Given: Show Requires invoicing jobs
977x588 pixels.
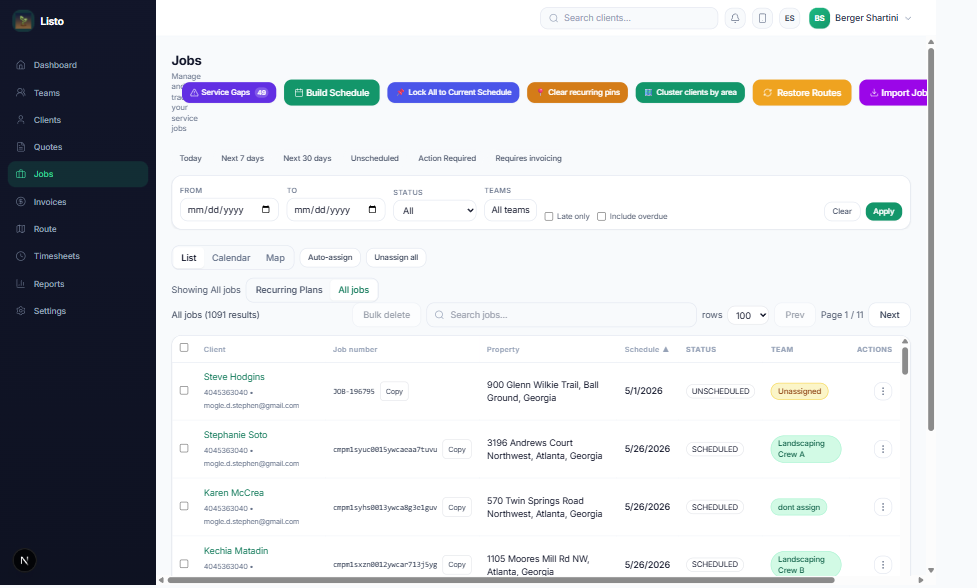Looking at the screenshot, I should pyautogui.click(x=528, y=158).
